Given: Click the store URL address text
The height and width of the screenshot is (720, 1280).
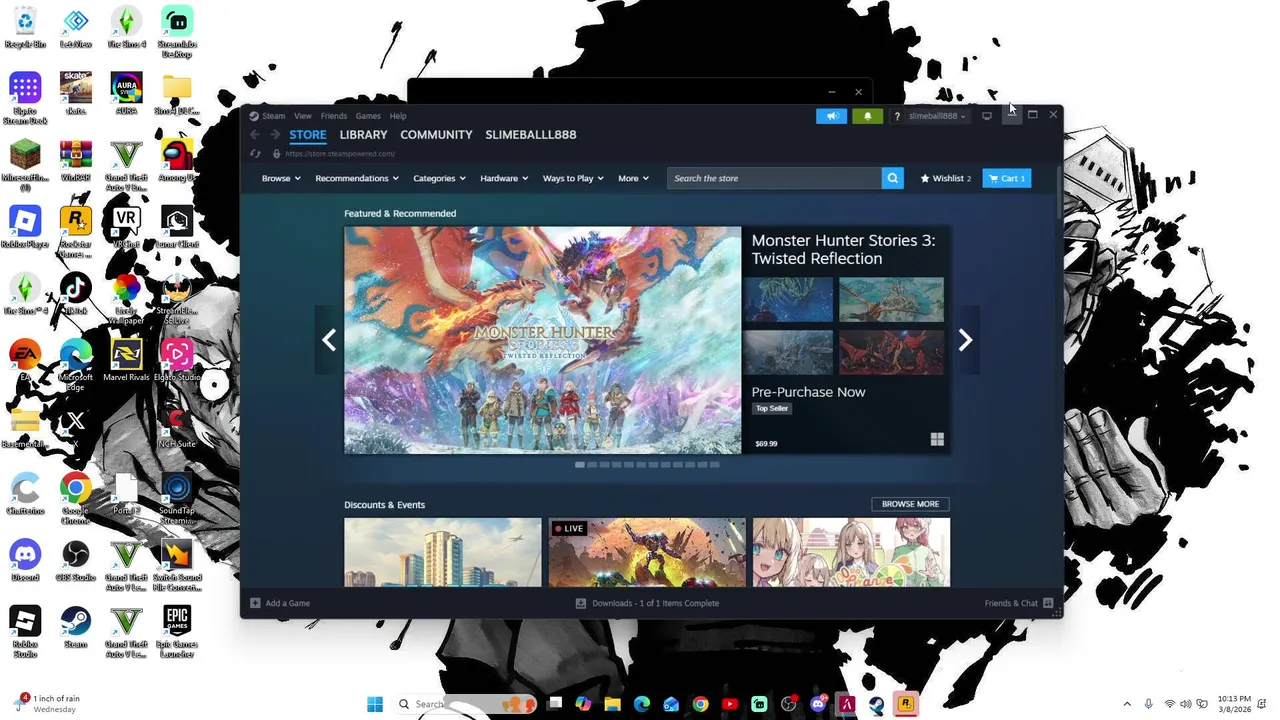Looking at the screenshot, I should coord(340,154).
